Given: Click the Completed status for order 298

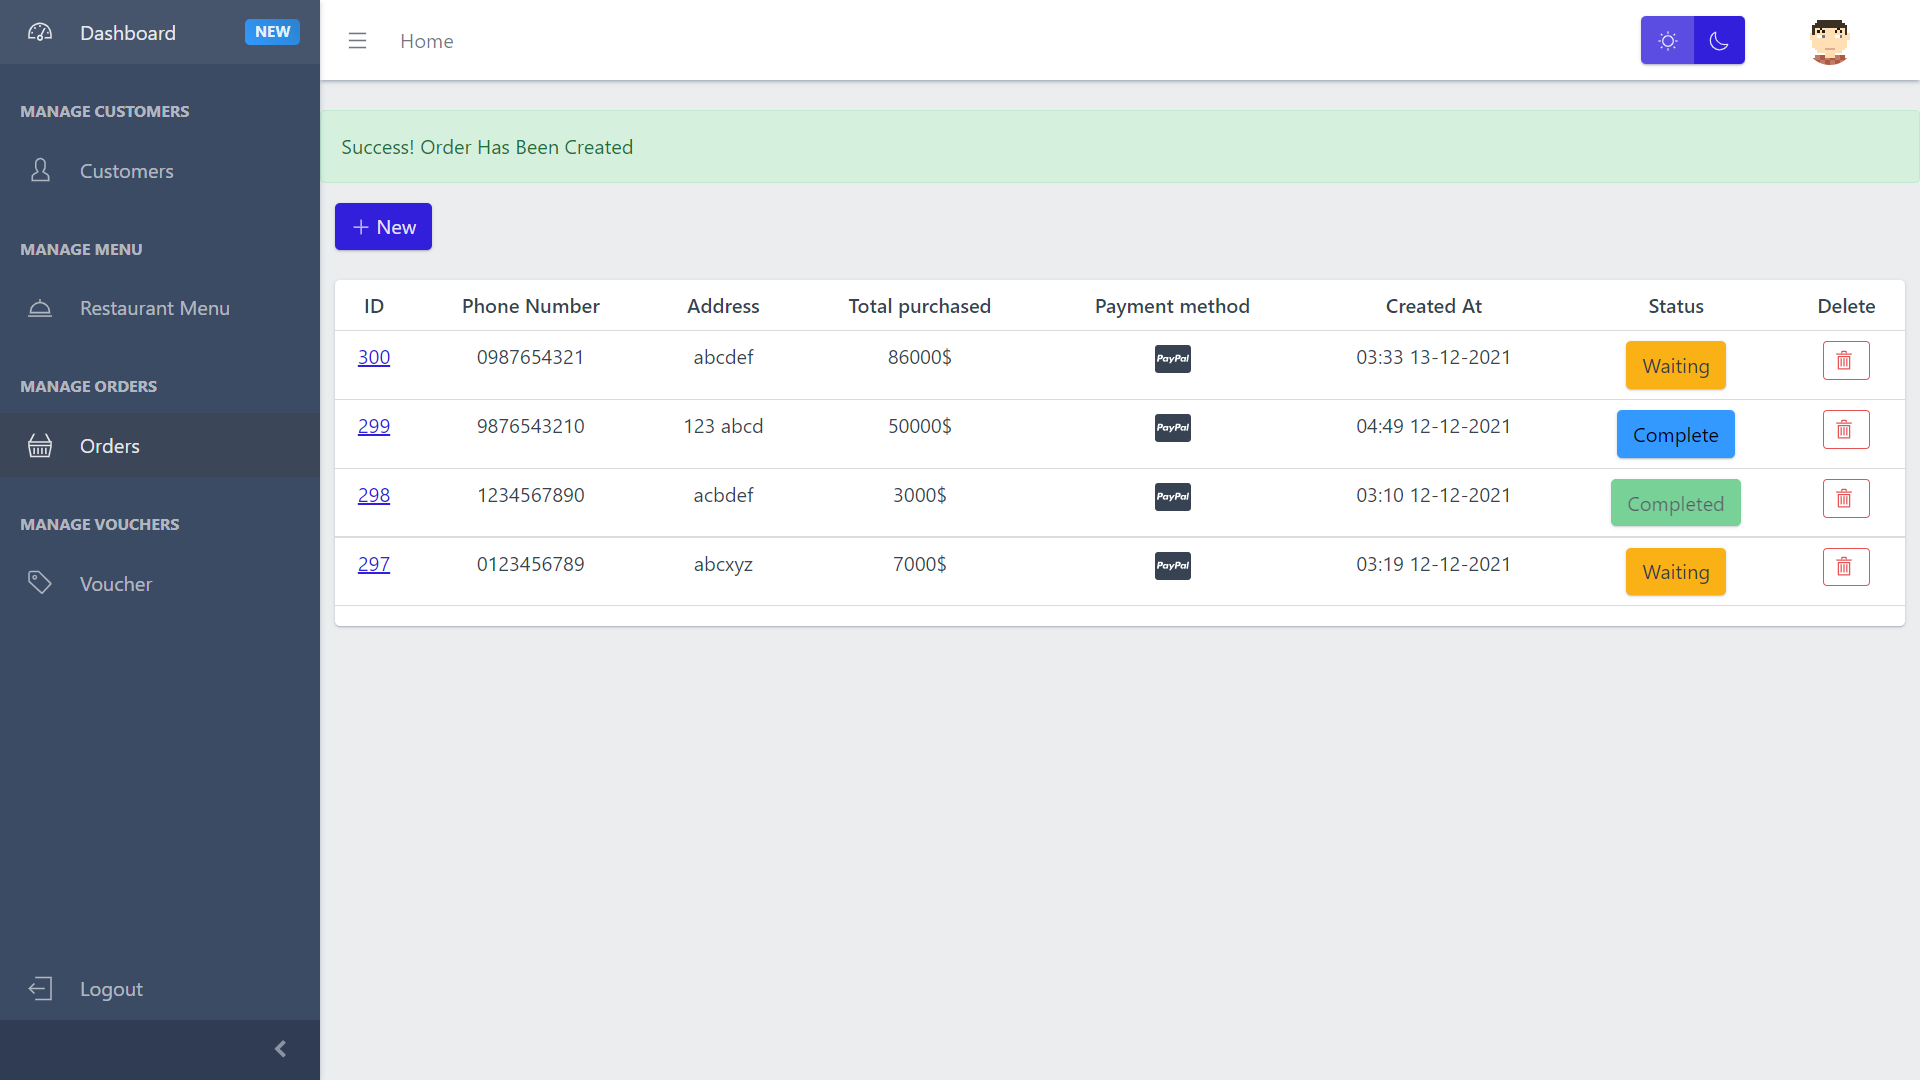Looking at the screenshot, I should pyautogui.click(x=1676, y=502).
